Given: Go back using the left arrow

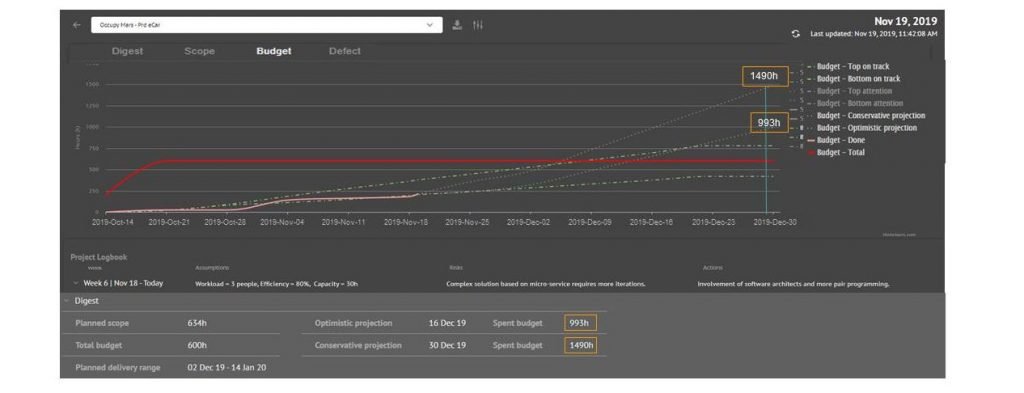Looking at the screenshot, I should tap(76, 25).
